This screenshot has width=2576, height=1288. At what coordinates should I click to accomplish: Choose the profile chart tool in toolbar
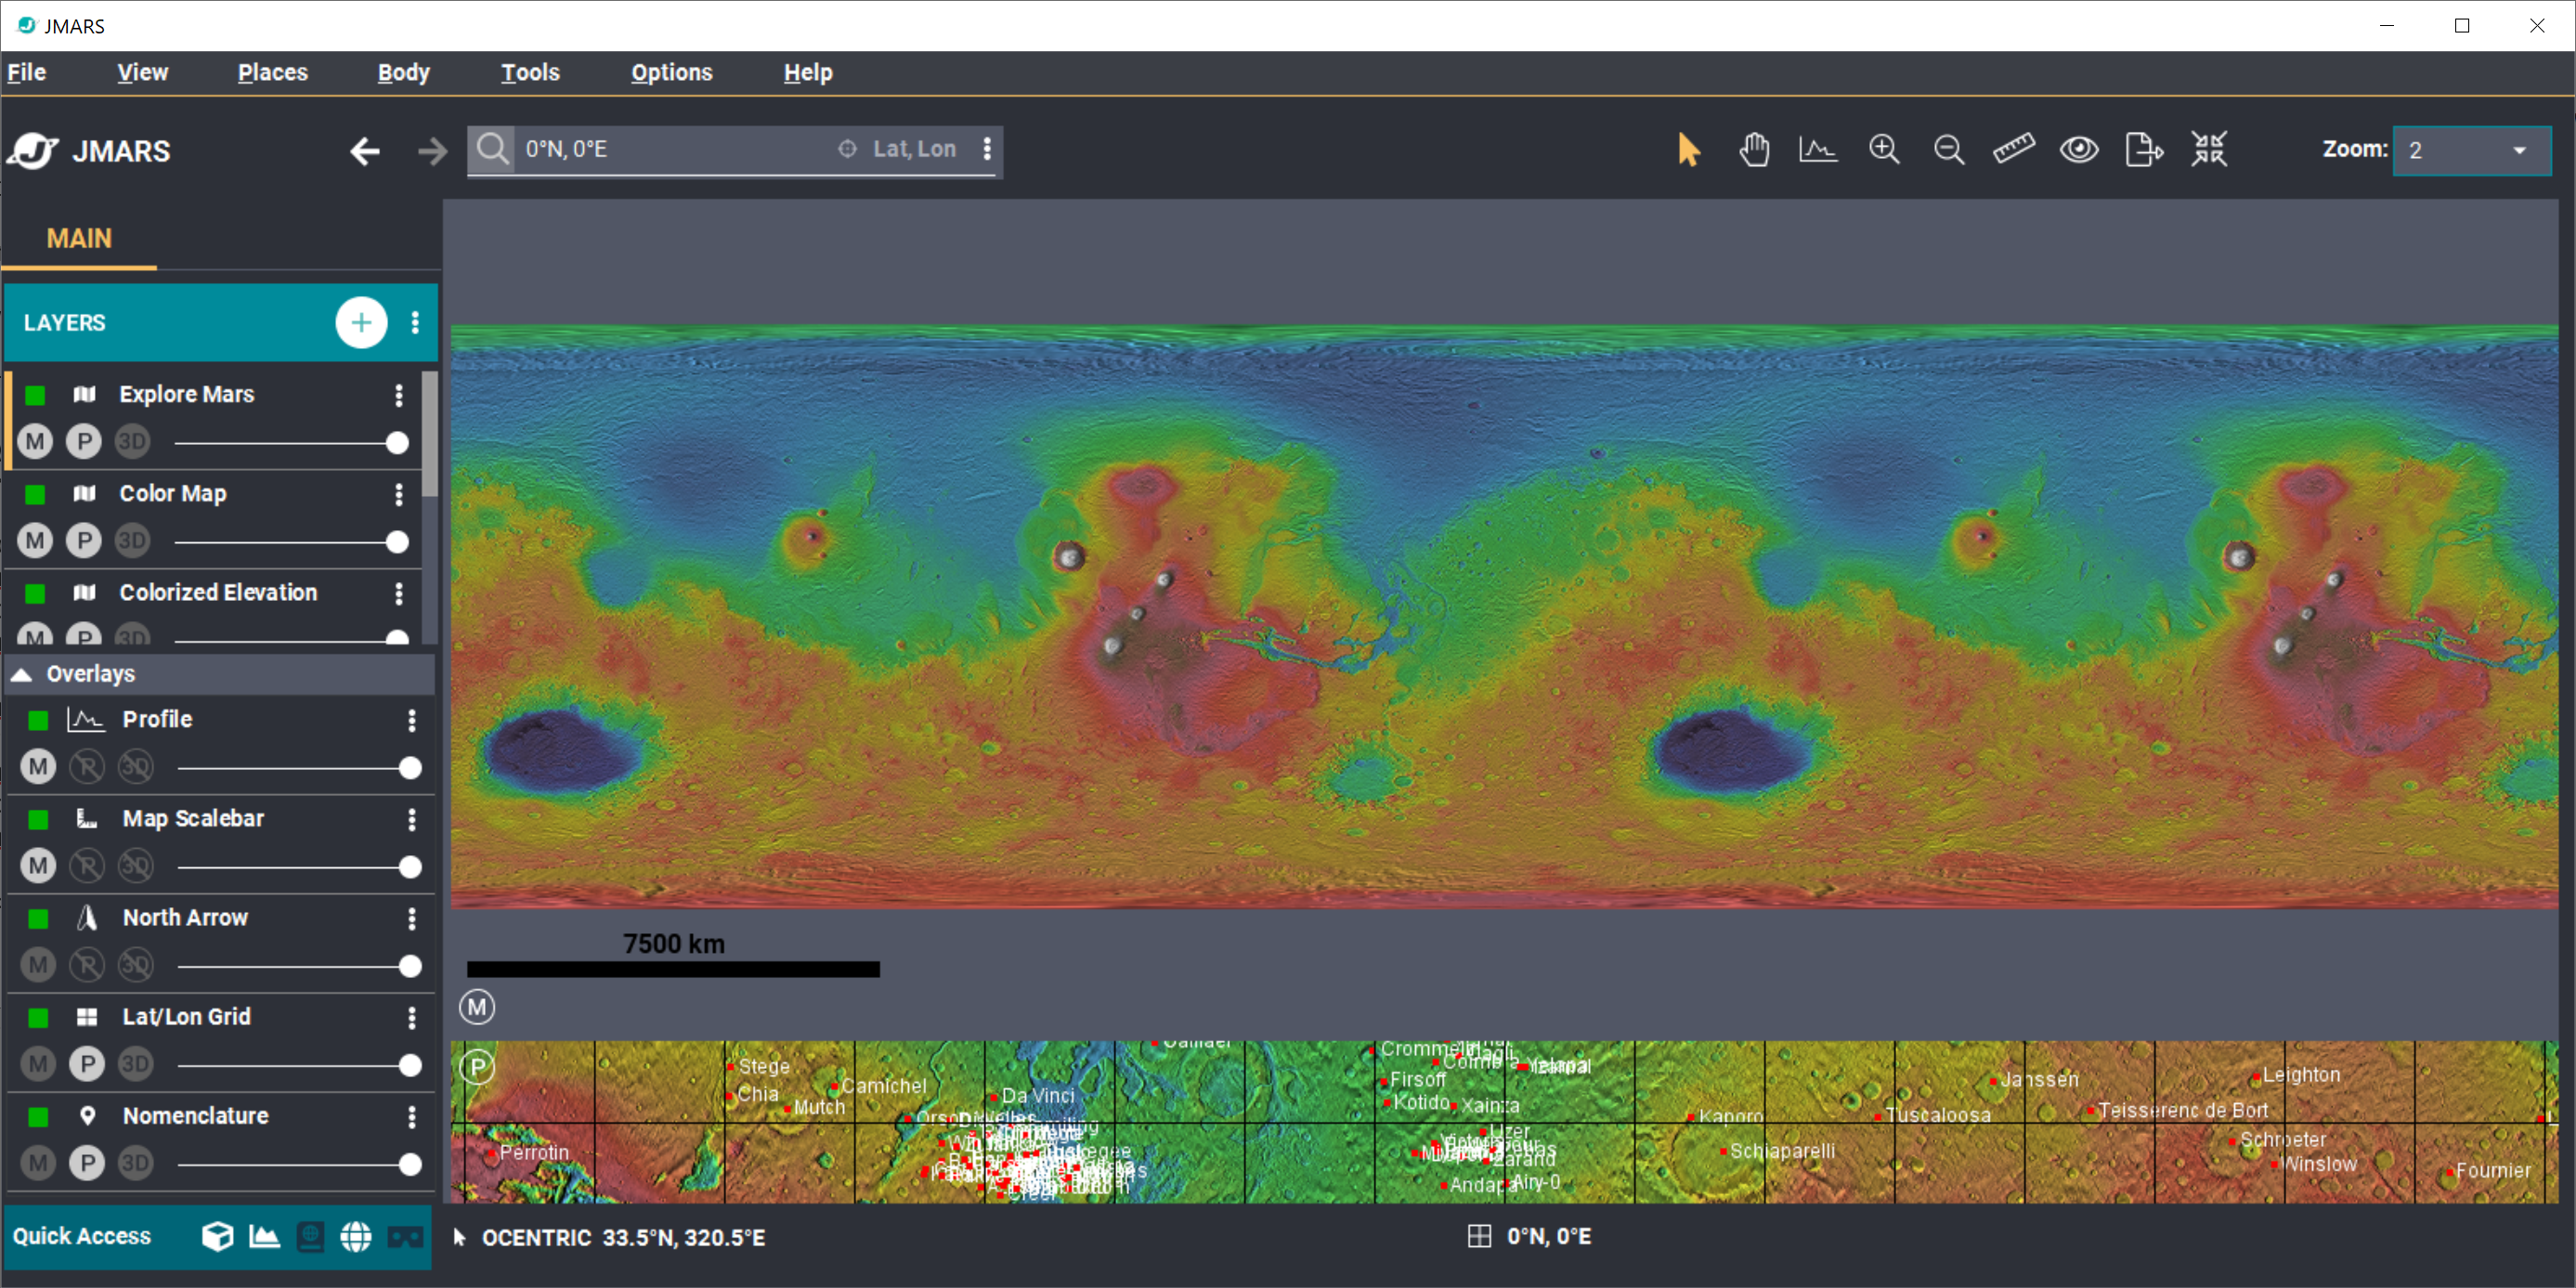pyautogui.click(x=1818, y=150)
